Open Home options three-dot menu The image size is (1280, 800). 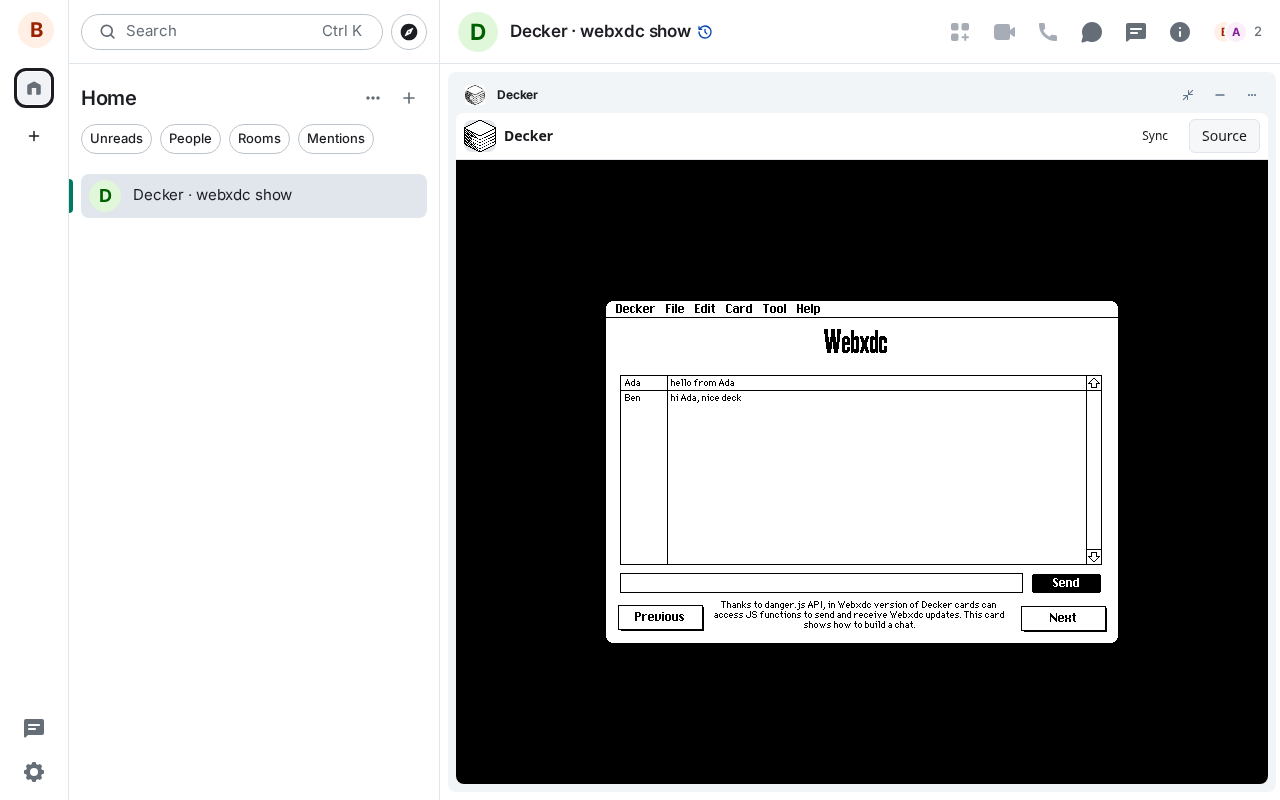click(x=373, y=98)
